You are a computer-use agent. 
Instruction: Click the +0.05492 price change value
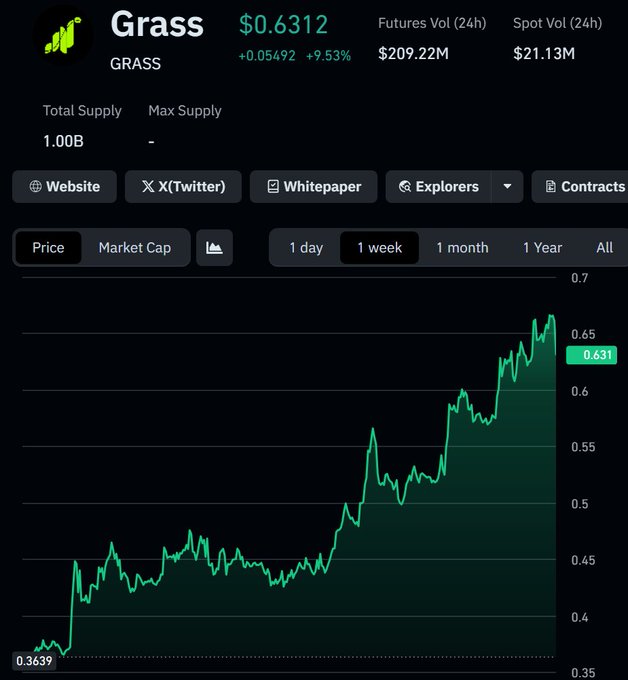coord(267,56)
